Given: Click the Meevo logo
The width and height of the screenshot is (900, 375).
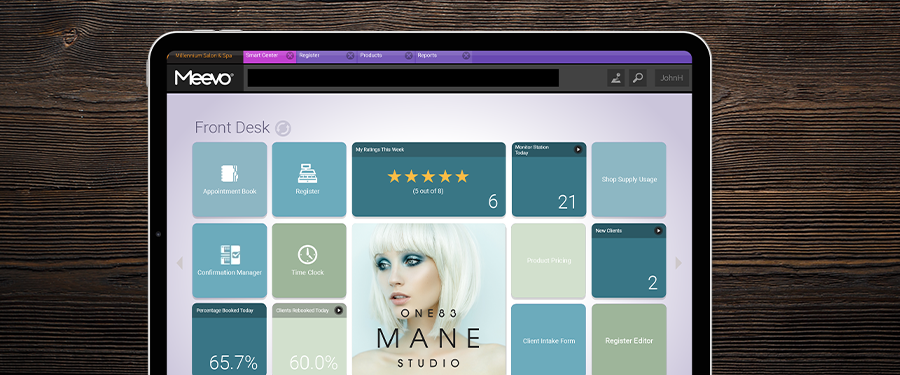Looking at the screenshot, I should tap(204, 78).
